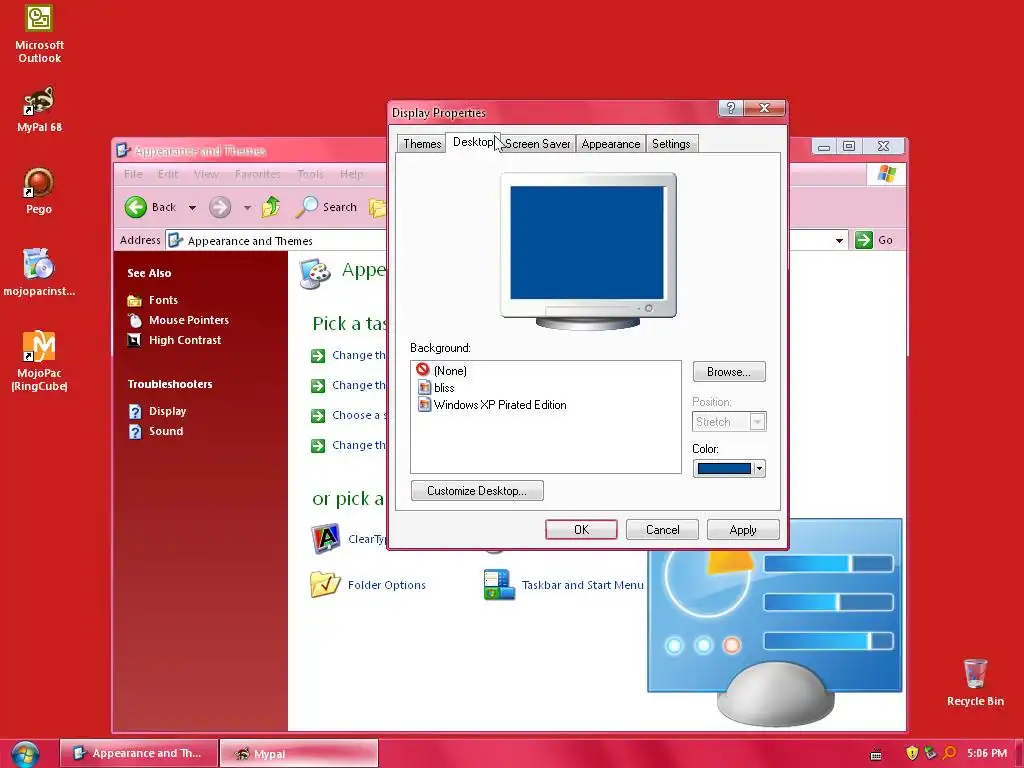Open MojoPac (RingCube) desktop shortcut
The image size is (1024, 768).
click(39, 360)
